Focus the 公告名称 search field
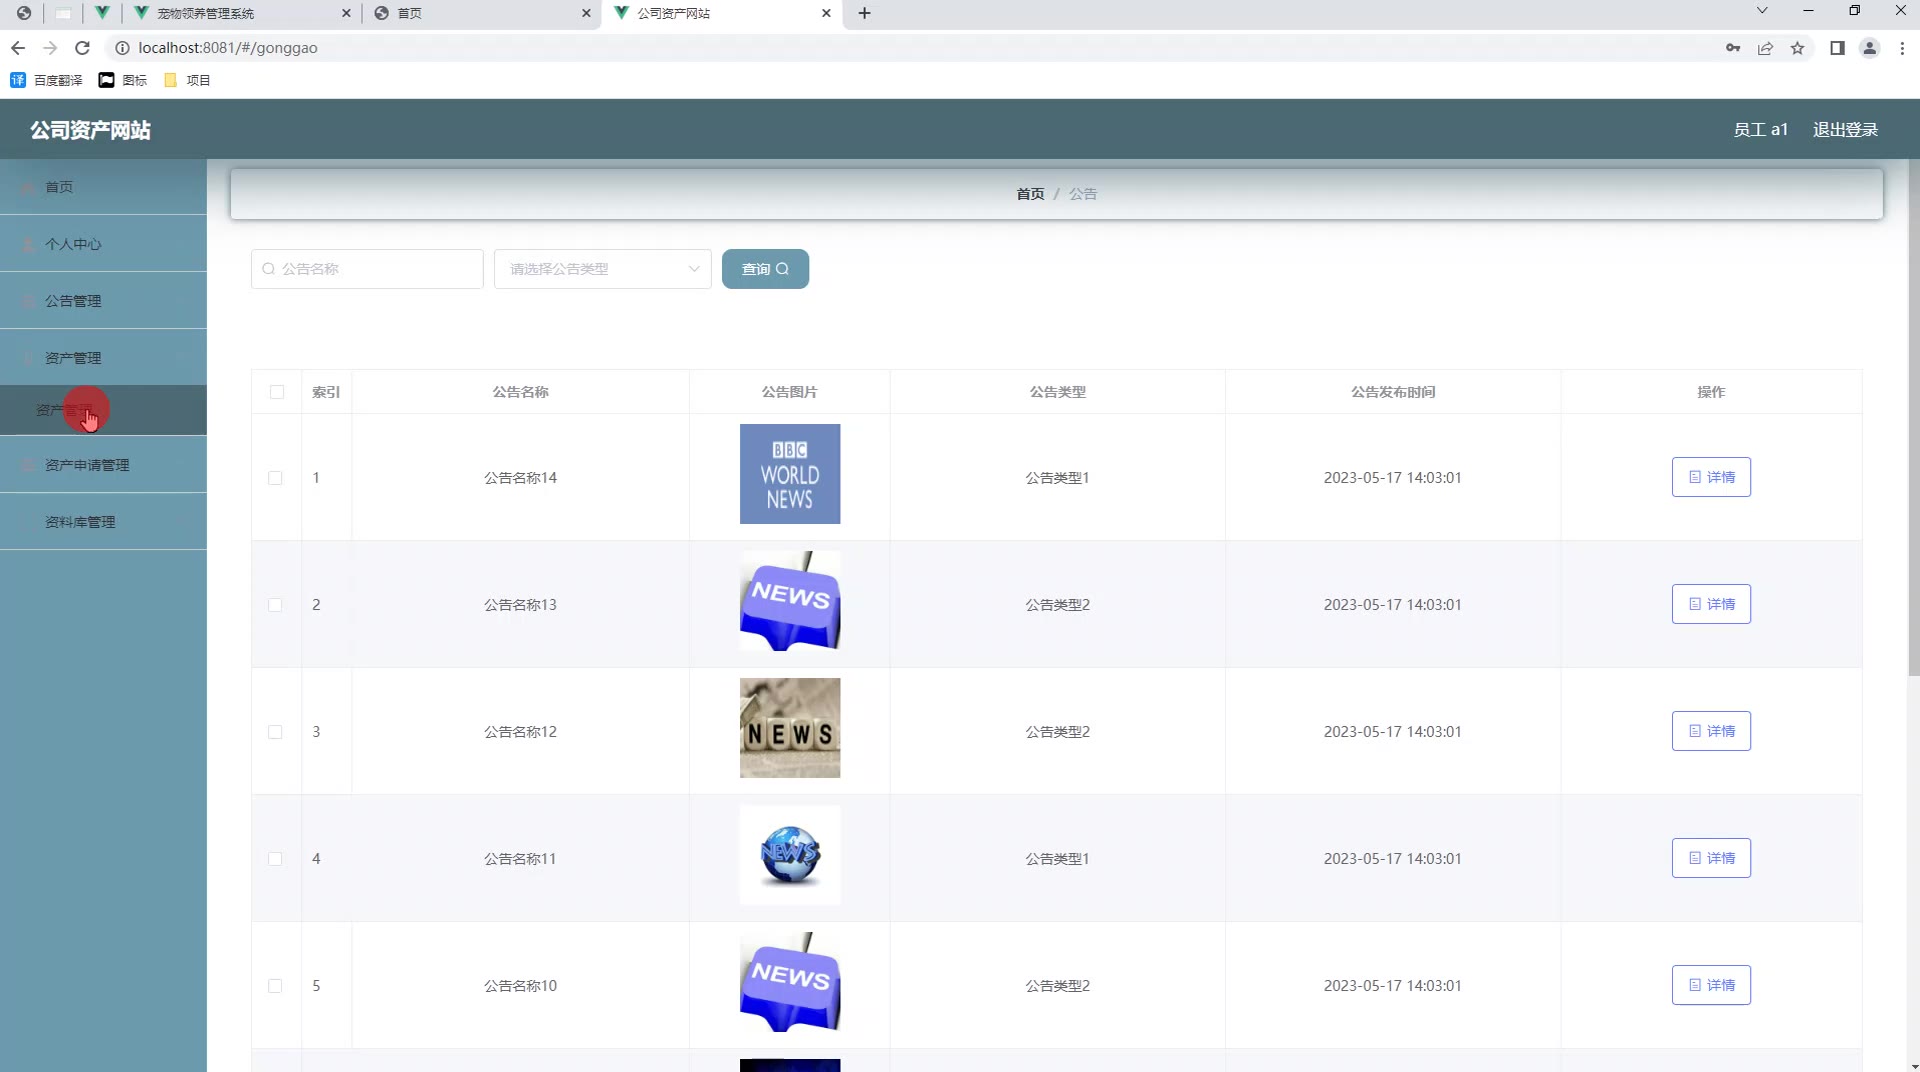The width and height of the screenshot is (1920, 1072). [367, 269]
